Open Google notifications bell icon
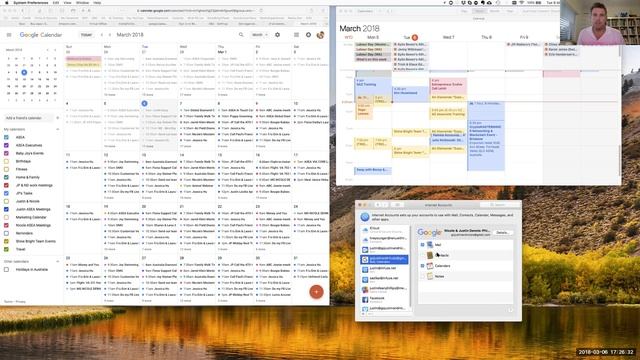This screenshot has width=640, height=360. pos(308,35)
